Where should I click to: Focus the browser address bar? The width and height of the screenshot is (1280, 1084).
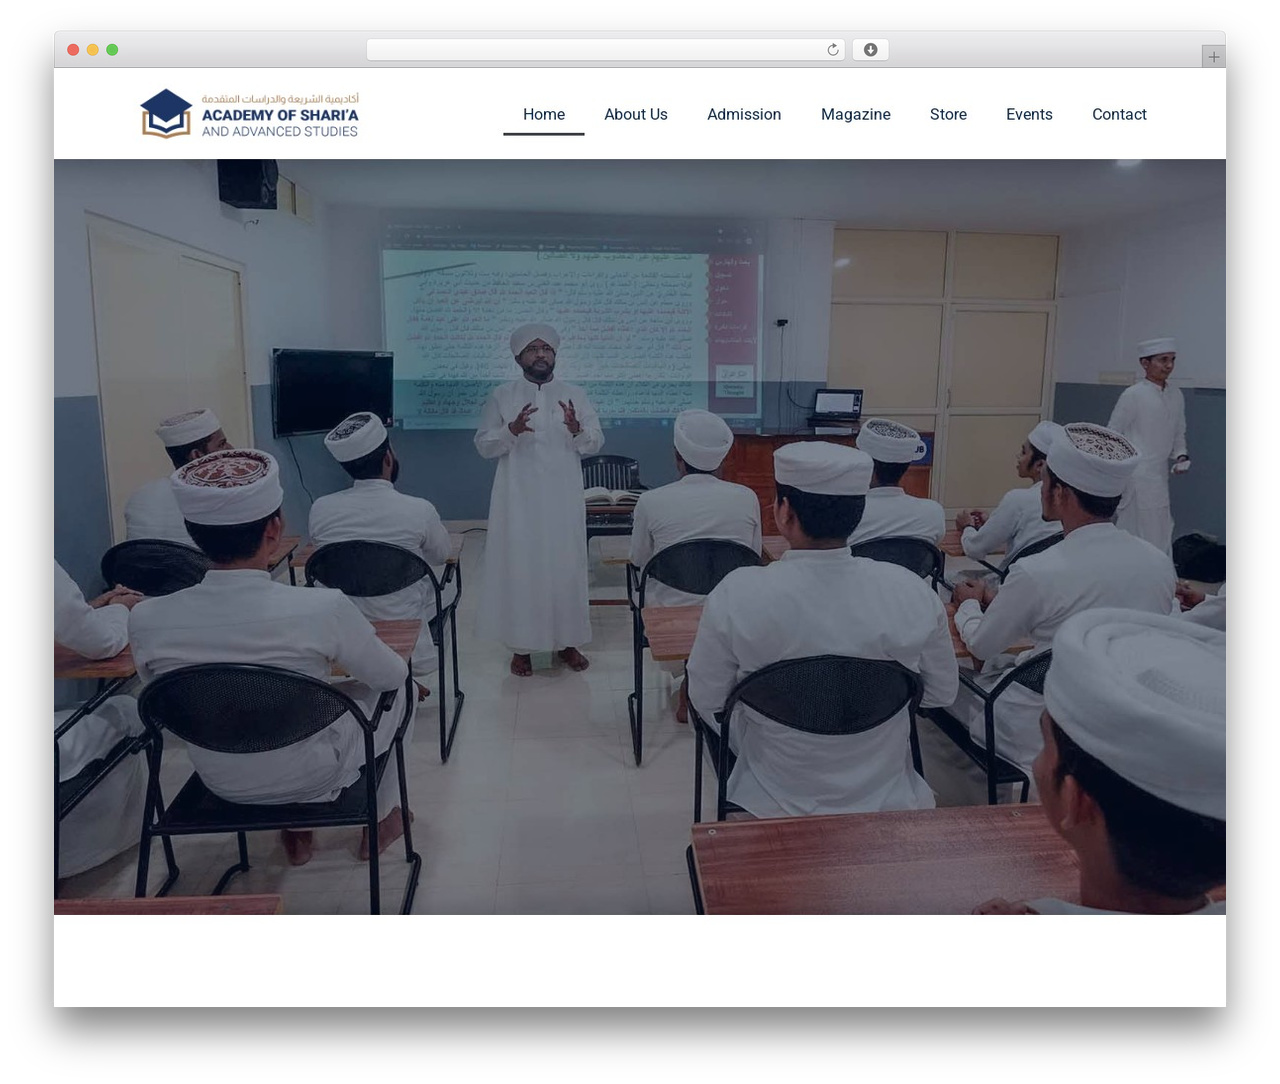[606, 50]
